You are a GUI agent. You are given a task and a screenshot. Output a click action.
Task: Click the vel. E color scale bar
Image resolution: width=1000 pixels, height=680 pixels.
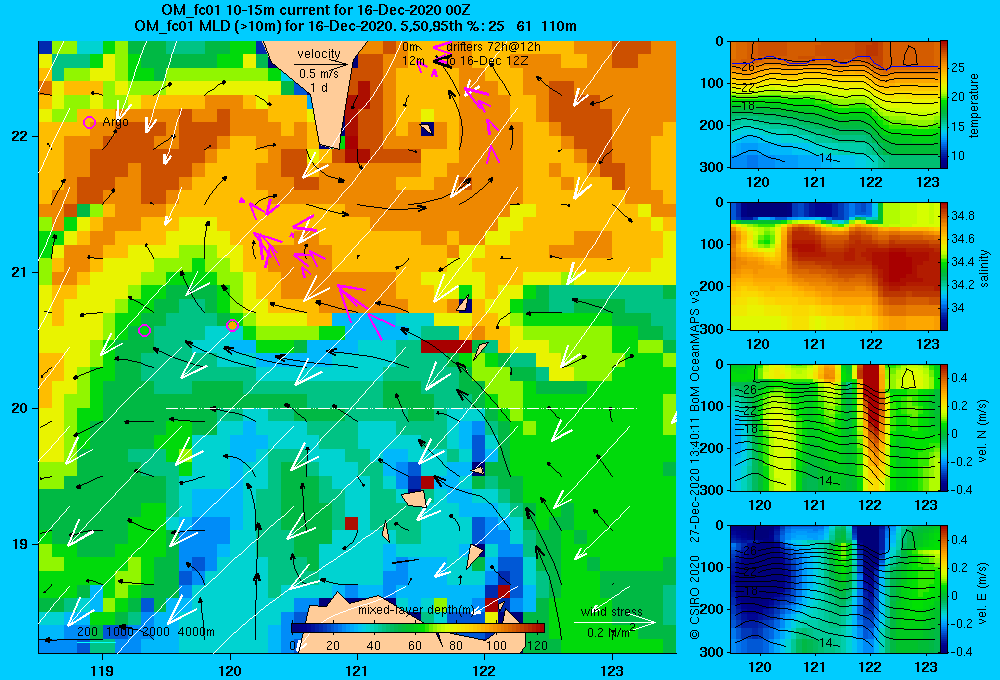[944, 589]
